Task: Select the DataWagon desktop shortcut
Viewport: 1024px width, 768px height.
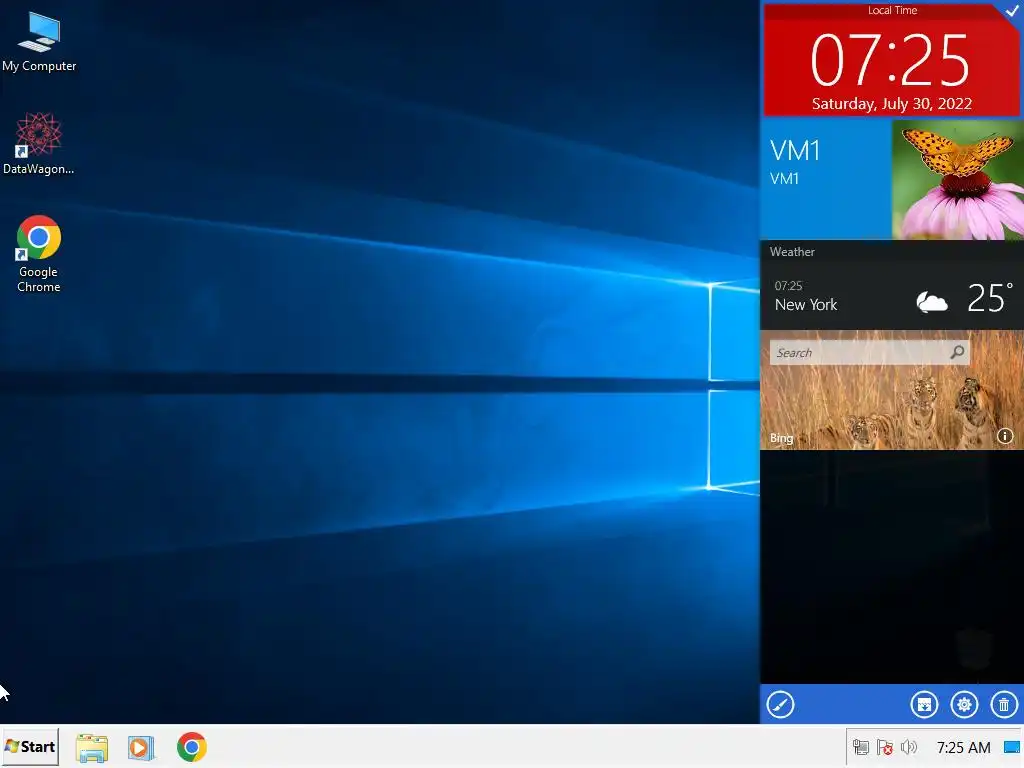Action: point(39,143)
